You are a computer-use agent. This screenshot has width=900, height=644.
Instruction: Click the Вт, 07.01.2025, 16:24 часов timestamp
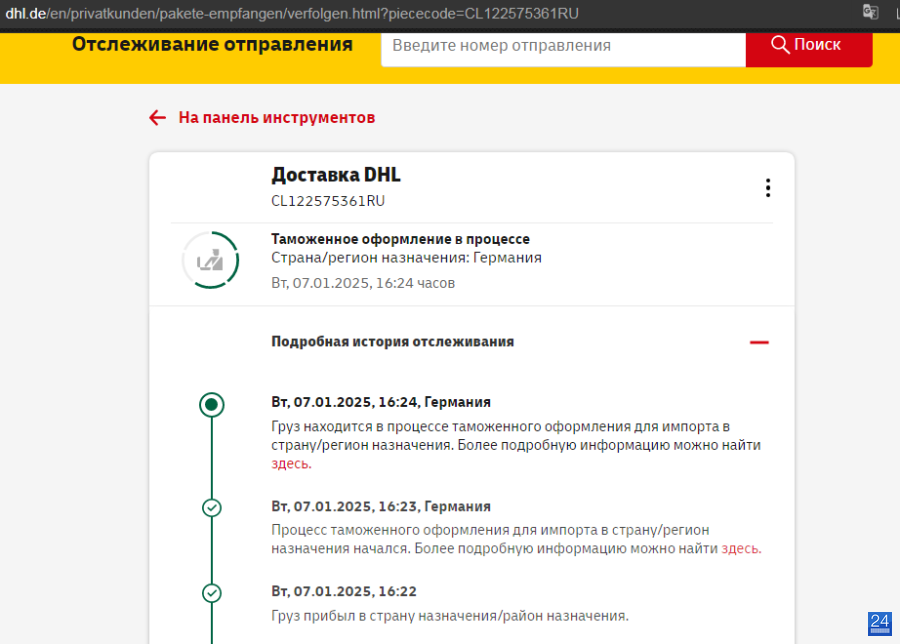coord(363,283)
